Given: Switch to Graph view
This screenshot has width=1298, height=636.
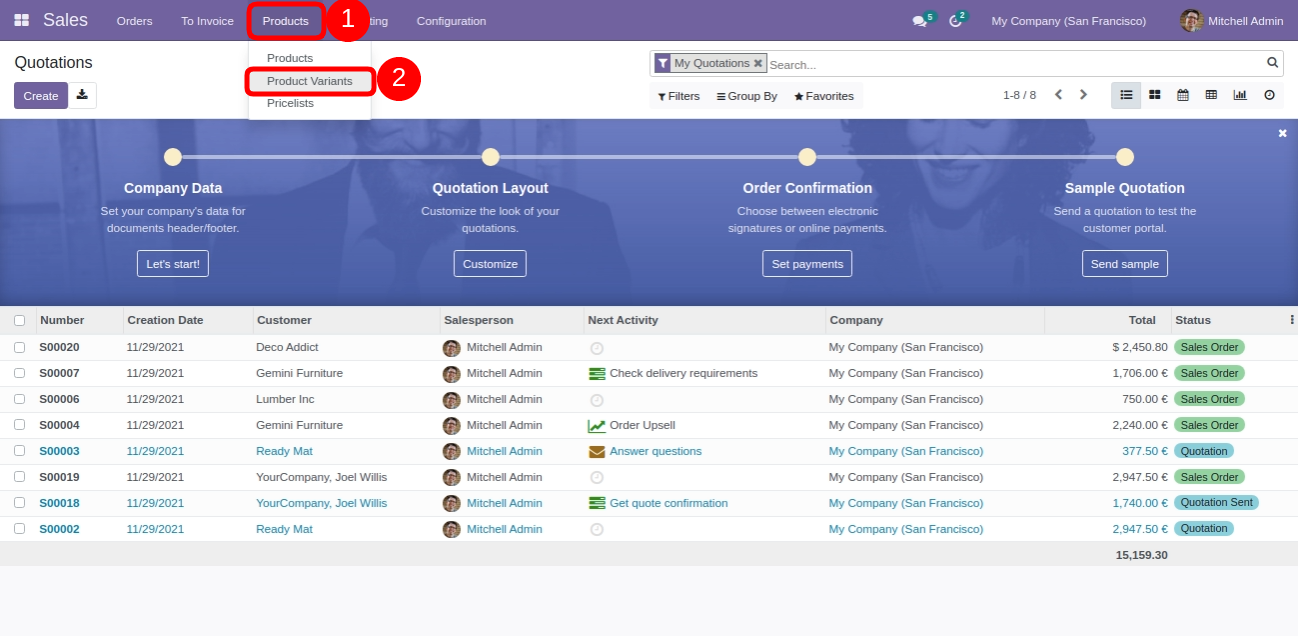Looking at the screenshot, I should point(1240,95).
